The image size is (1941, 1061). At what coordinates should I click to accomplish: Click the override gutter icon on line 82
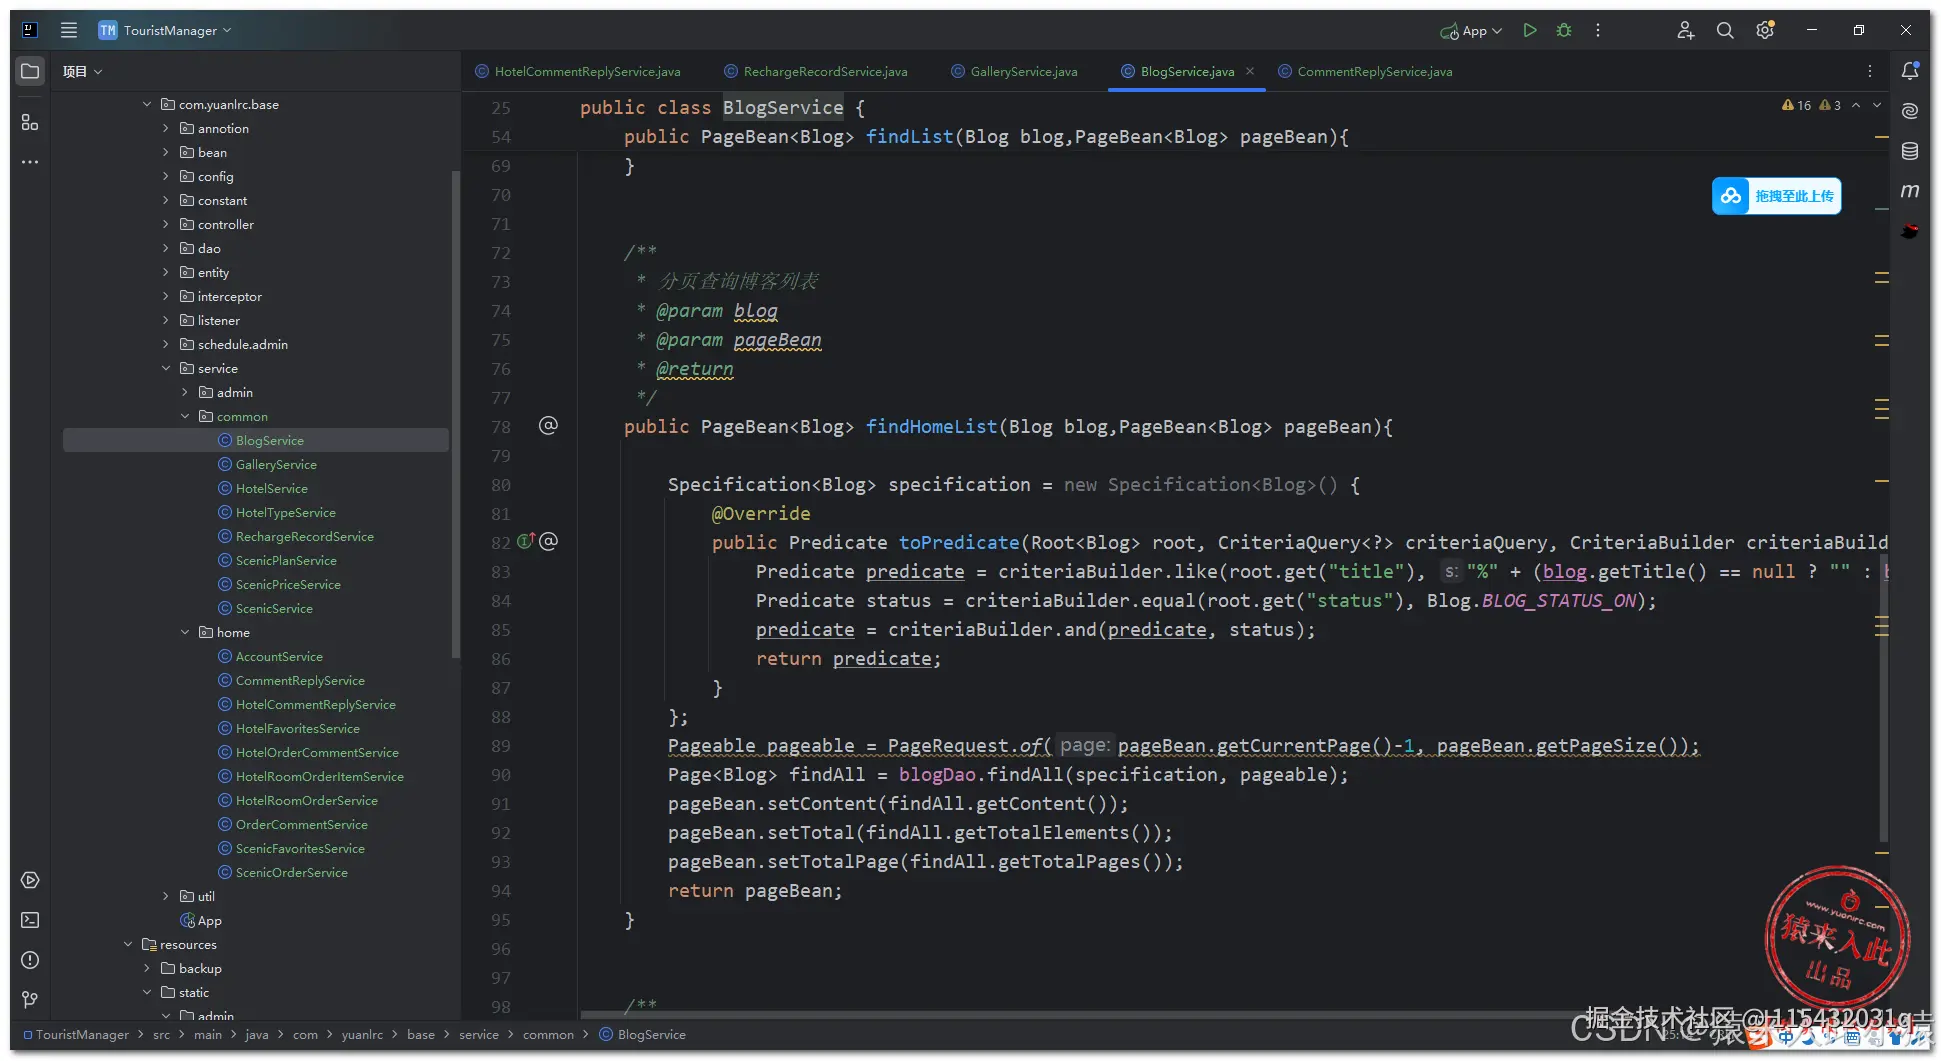pos(526,542)
